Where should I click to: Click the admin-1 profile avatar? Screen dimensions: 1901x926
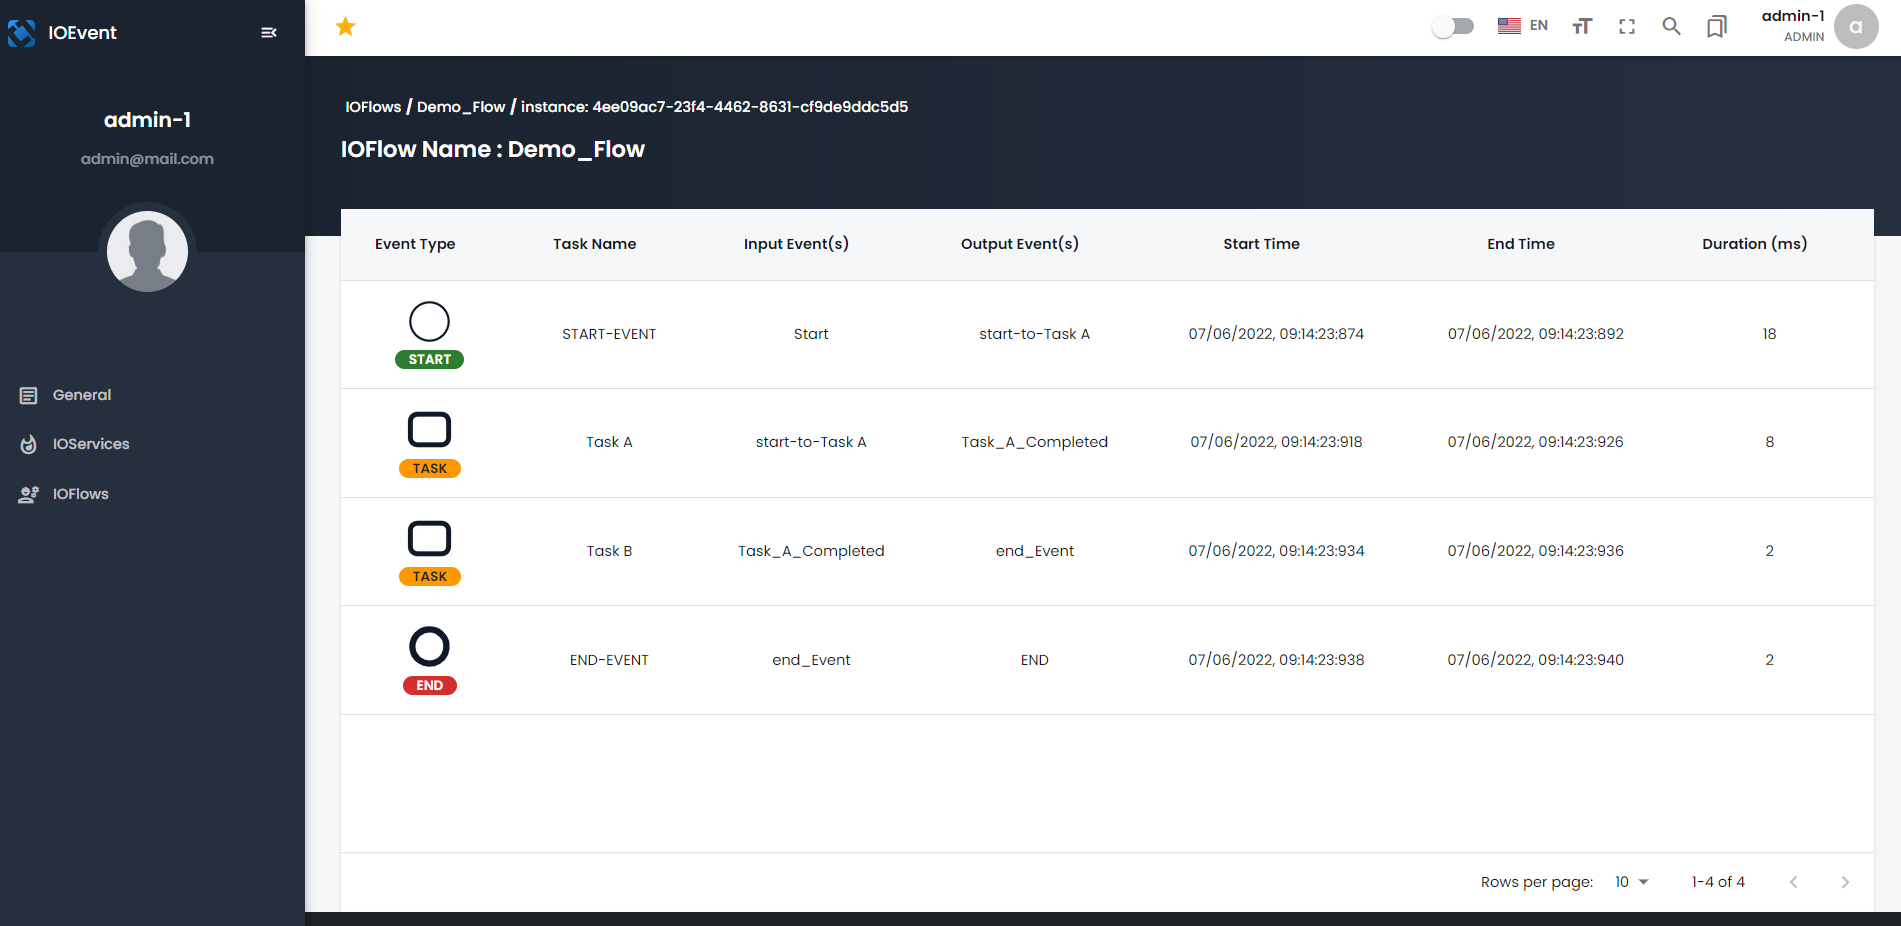[x=1855, y=27]
